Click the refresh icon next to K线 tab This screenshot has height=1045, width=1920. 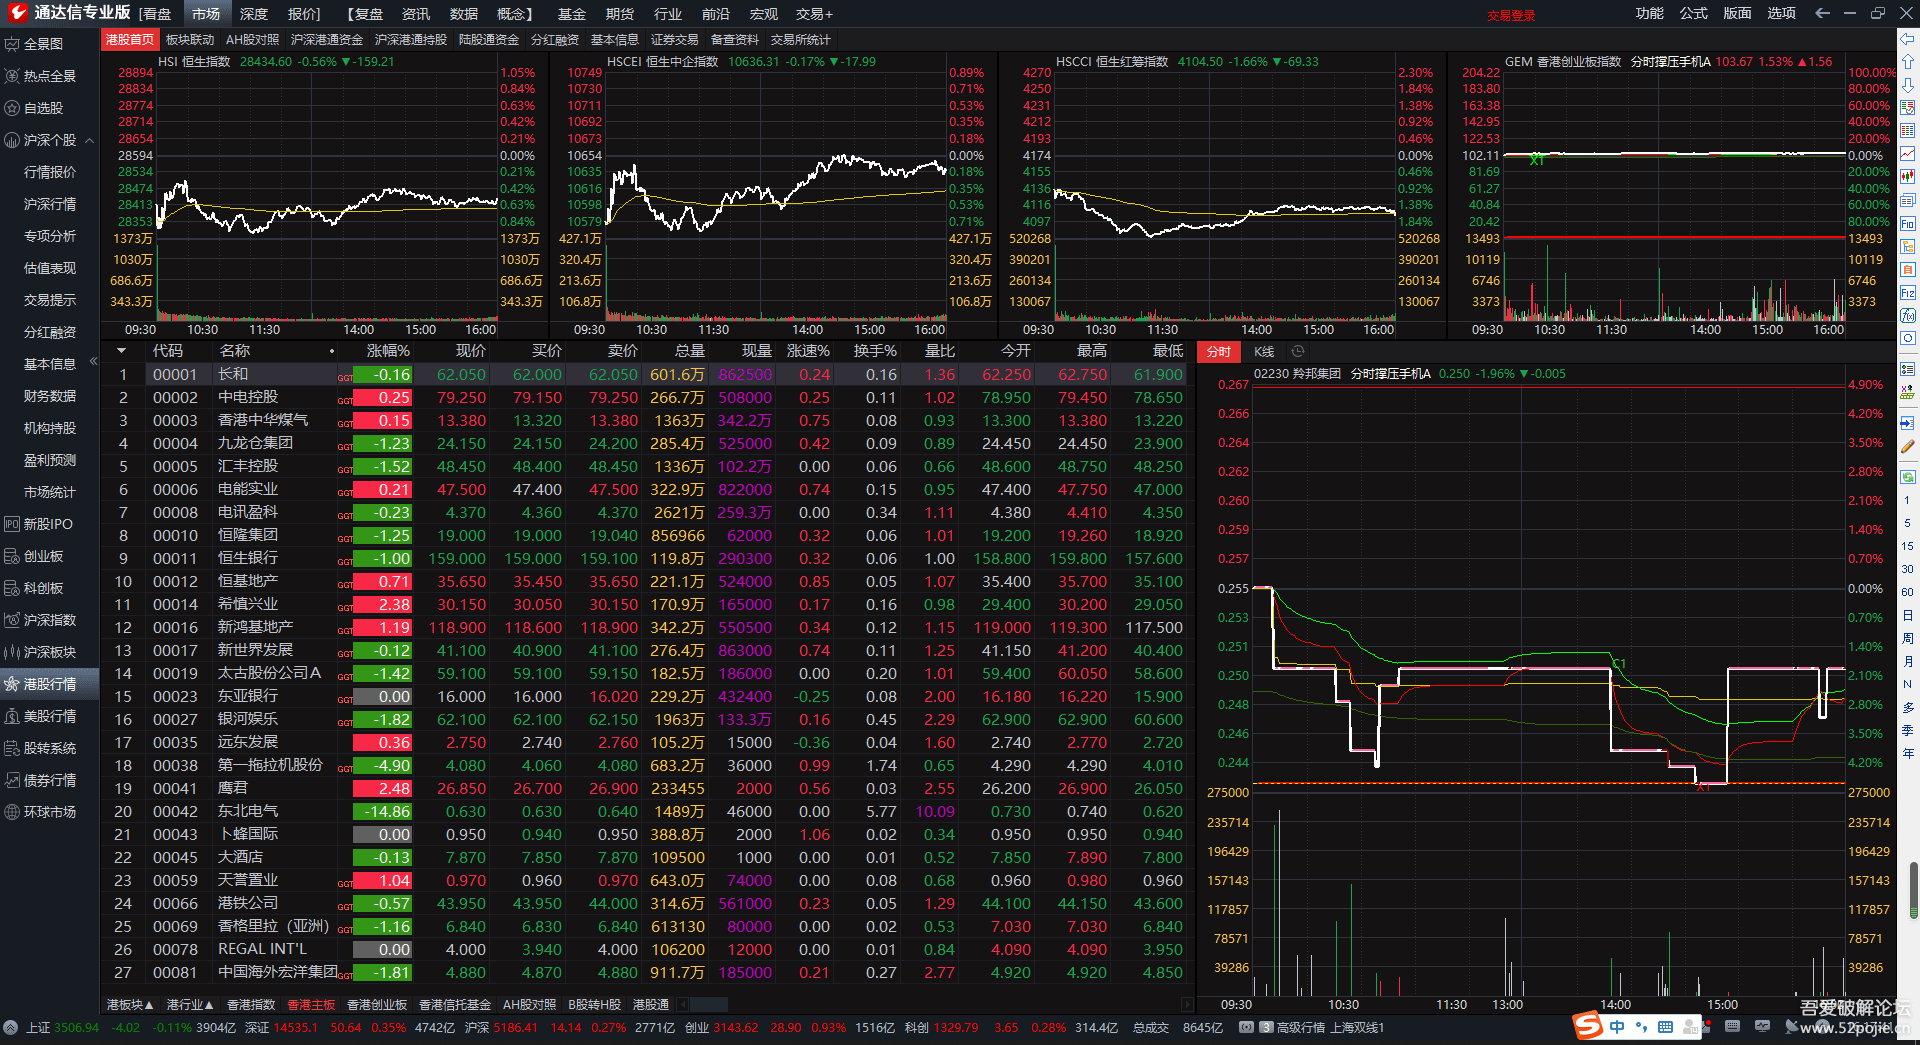pyautogui.click(x=1298, y=351)
